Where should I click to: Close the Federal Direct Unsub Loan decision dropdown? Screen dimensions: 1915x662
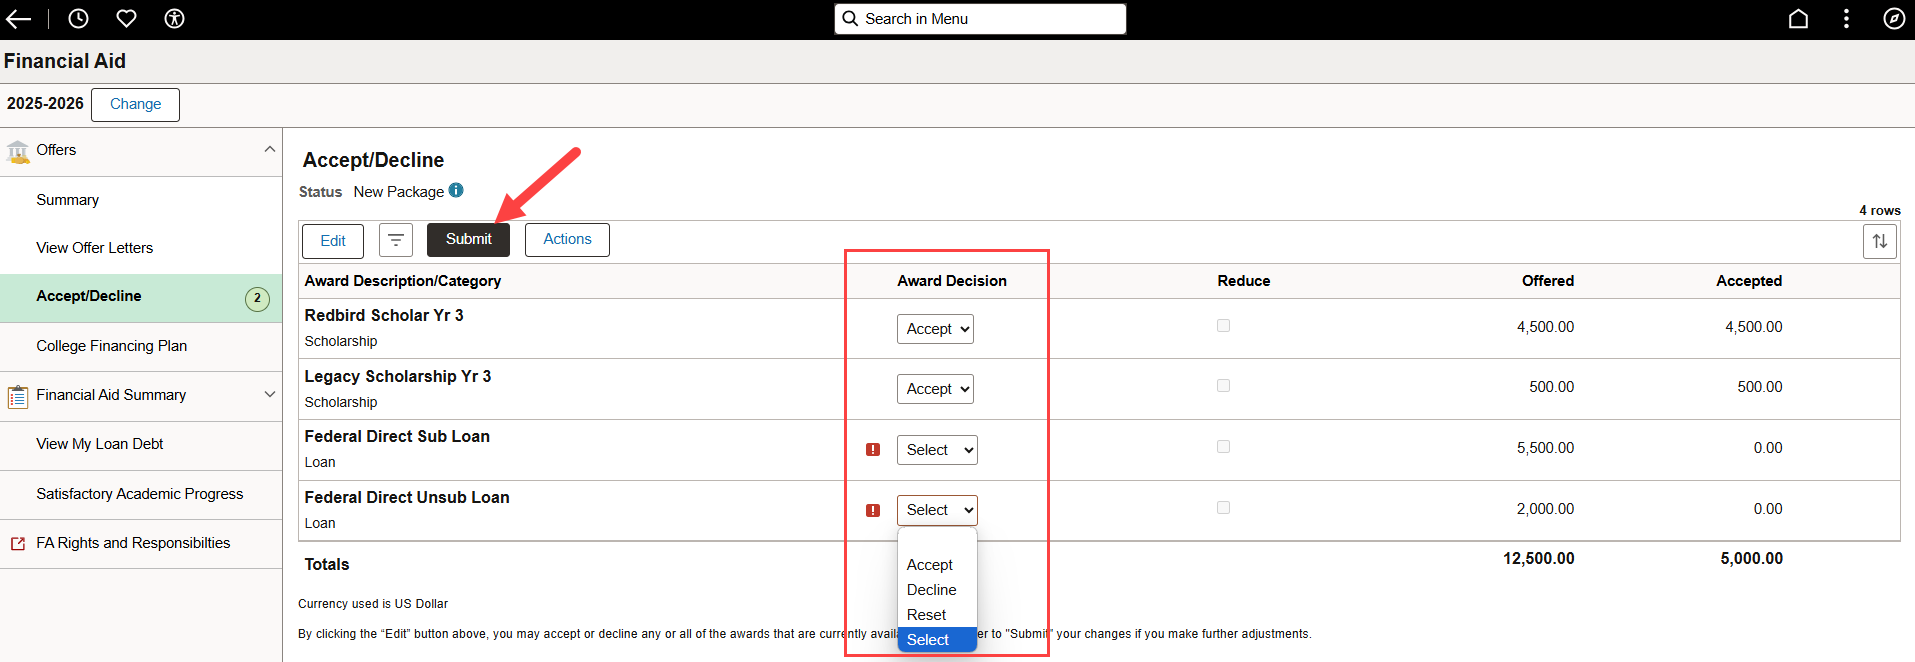(x=937, y=510)
